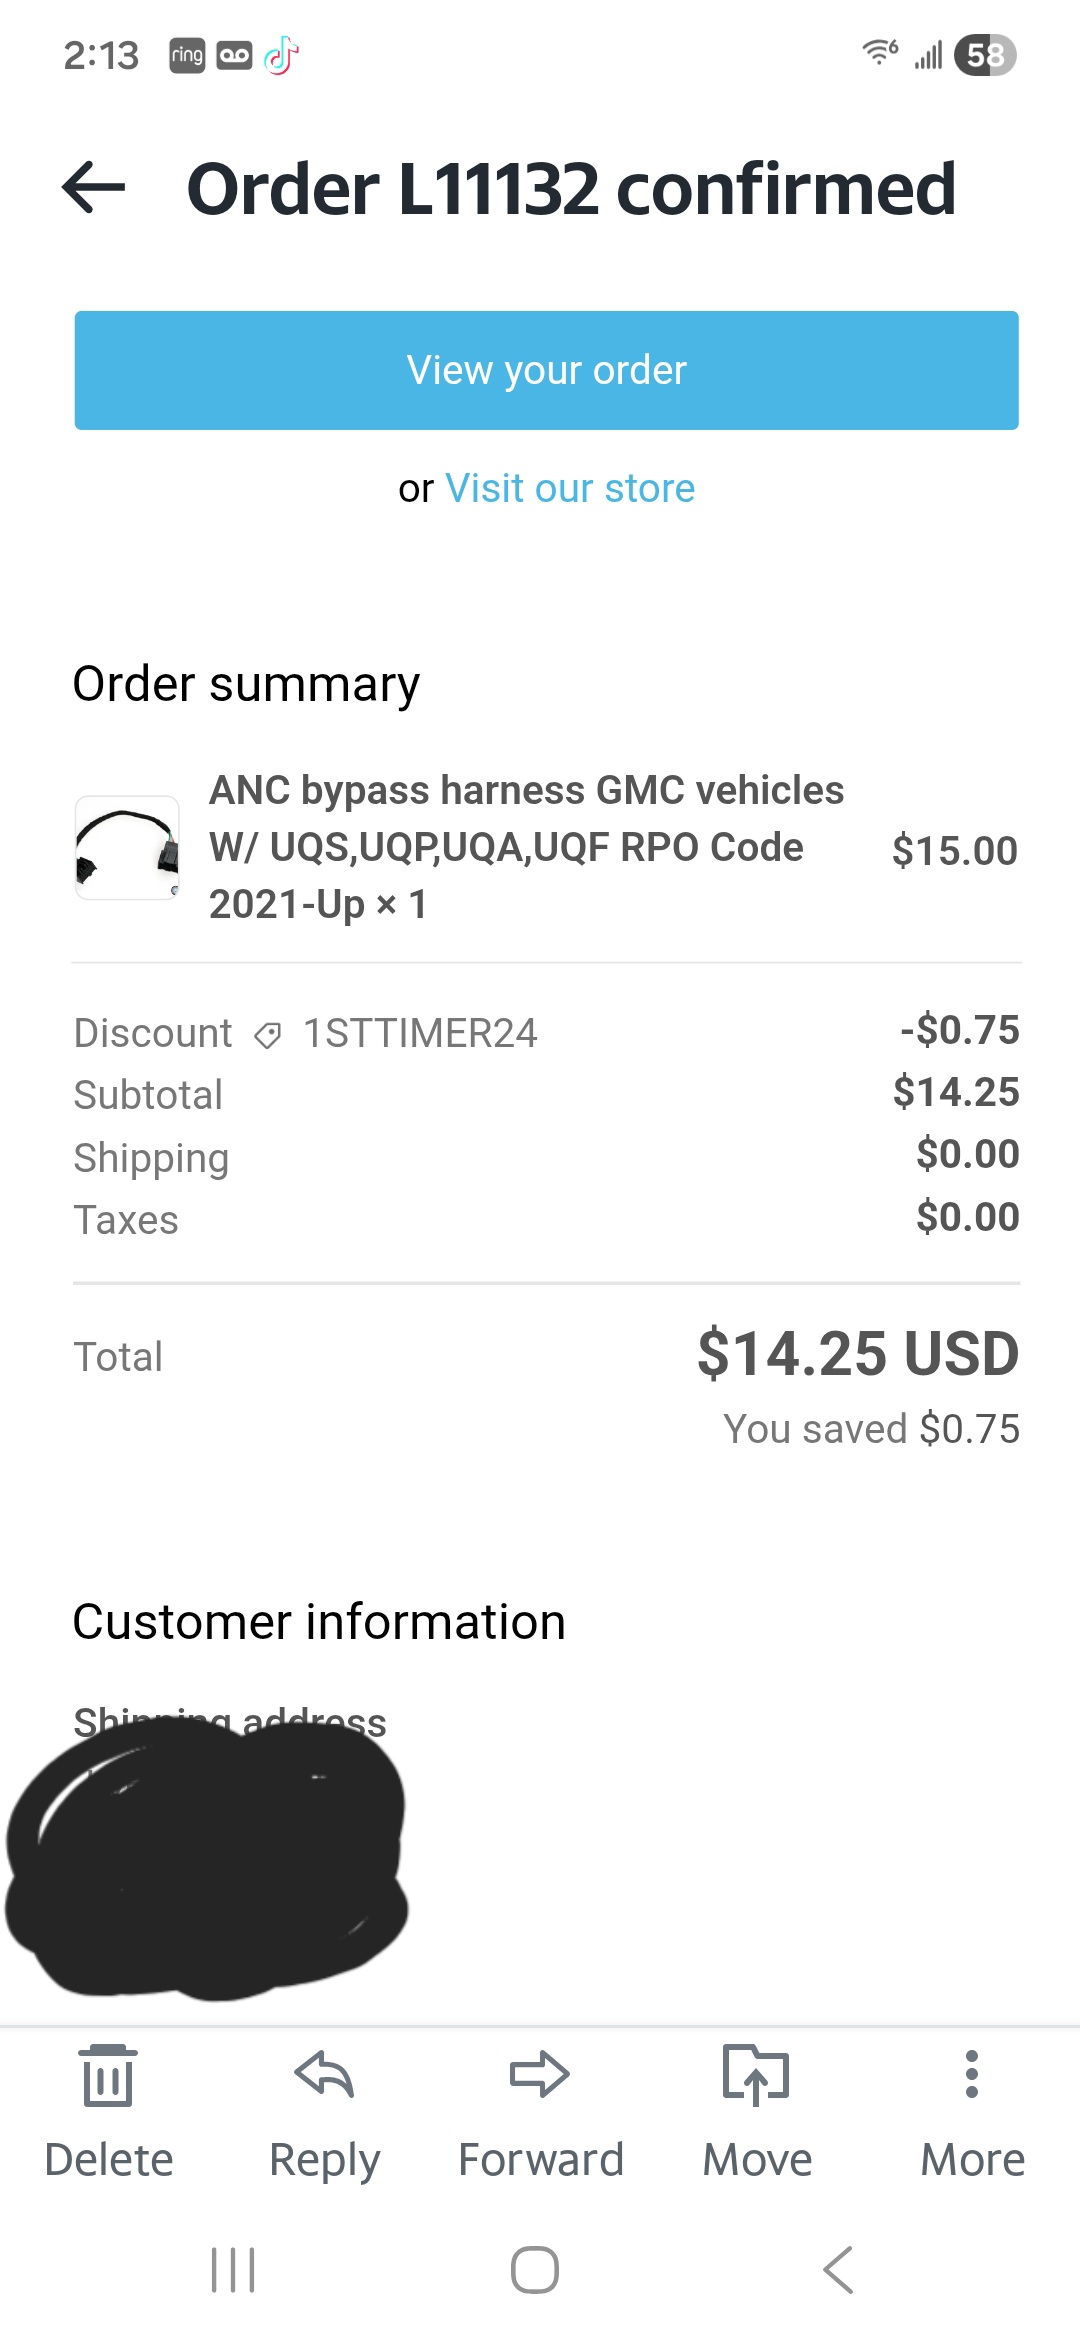Tap the Ring notification icon

pos(187,55)
